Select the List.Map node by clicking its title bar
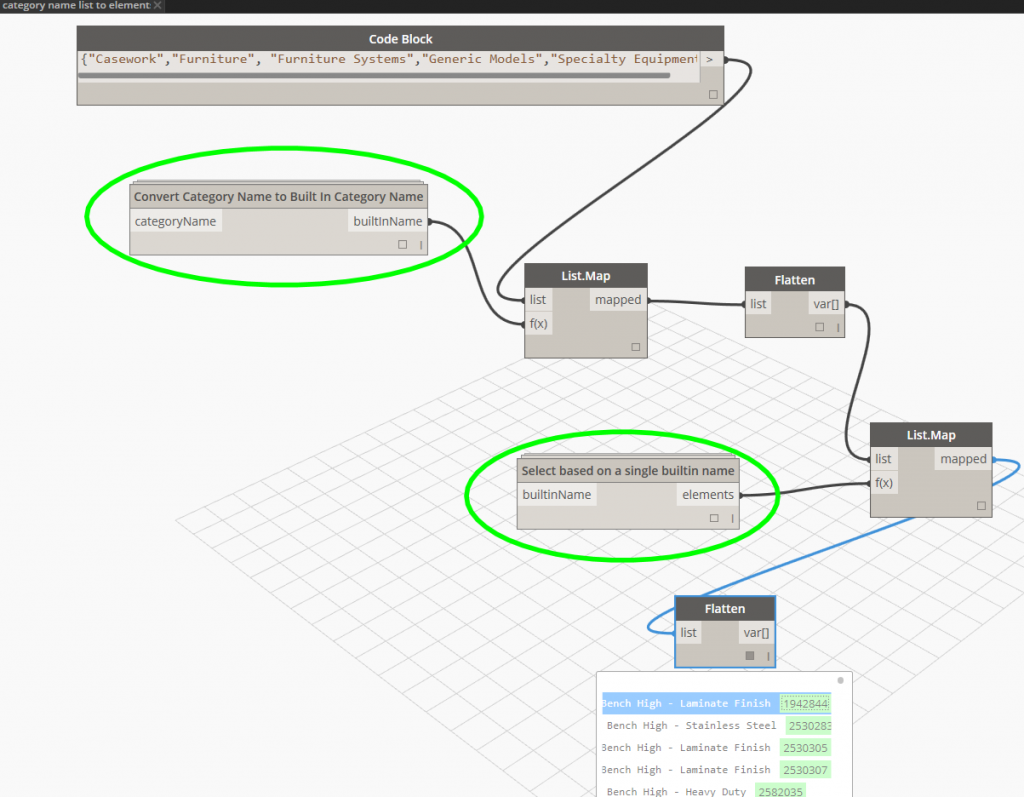The width and height of the screenshot is (1024, 797). pyautogui.click(x=585, y=275)
